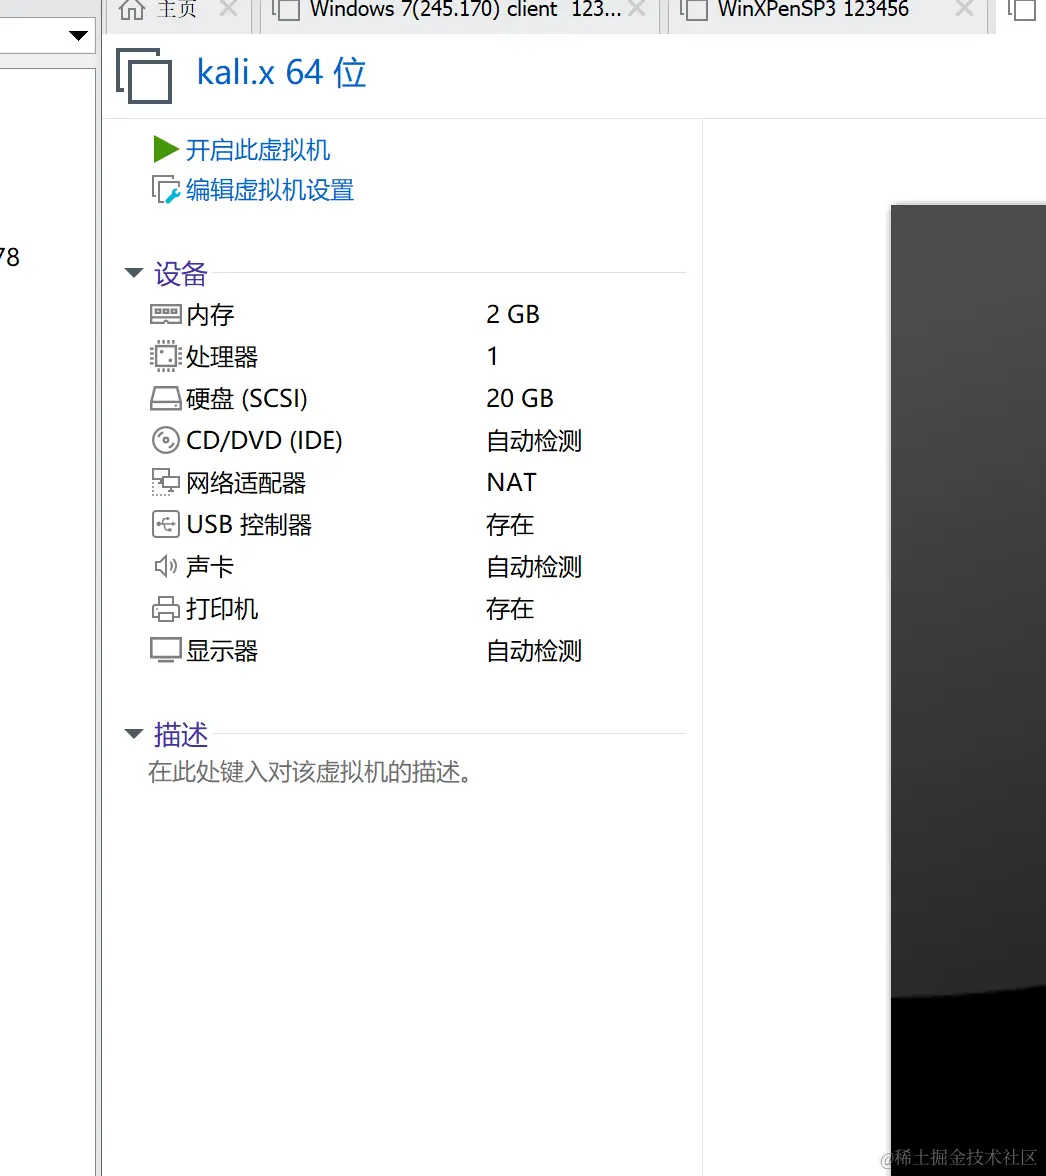Screen dimensions: 1046x1176
Task: Close the WinXPenSP3 123456 tab
Action: pos(965,9)
